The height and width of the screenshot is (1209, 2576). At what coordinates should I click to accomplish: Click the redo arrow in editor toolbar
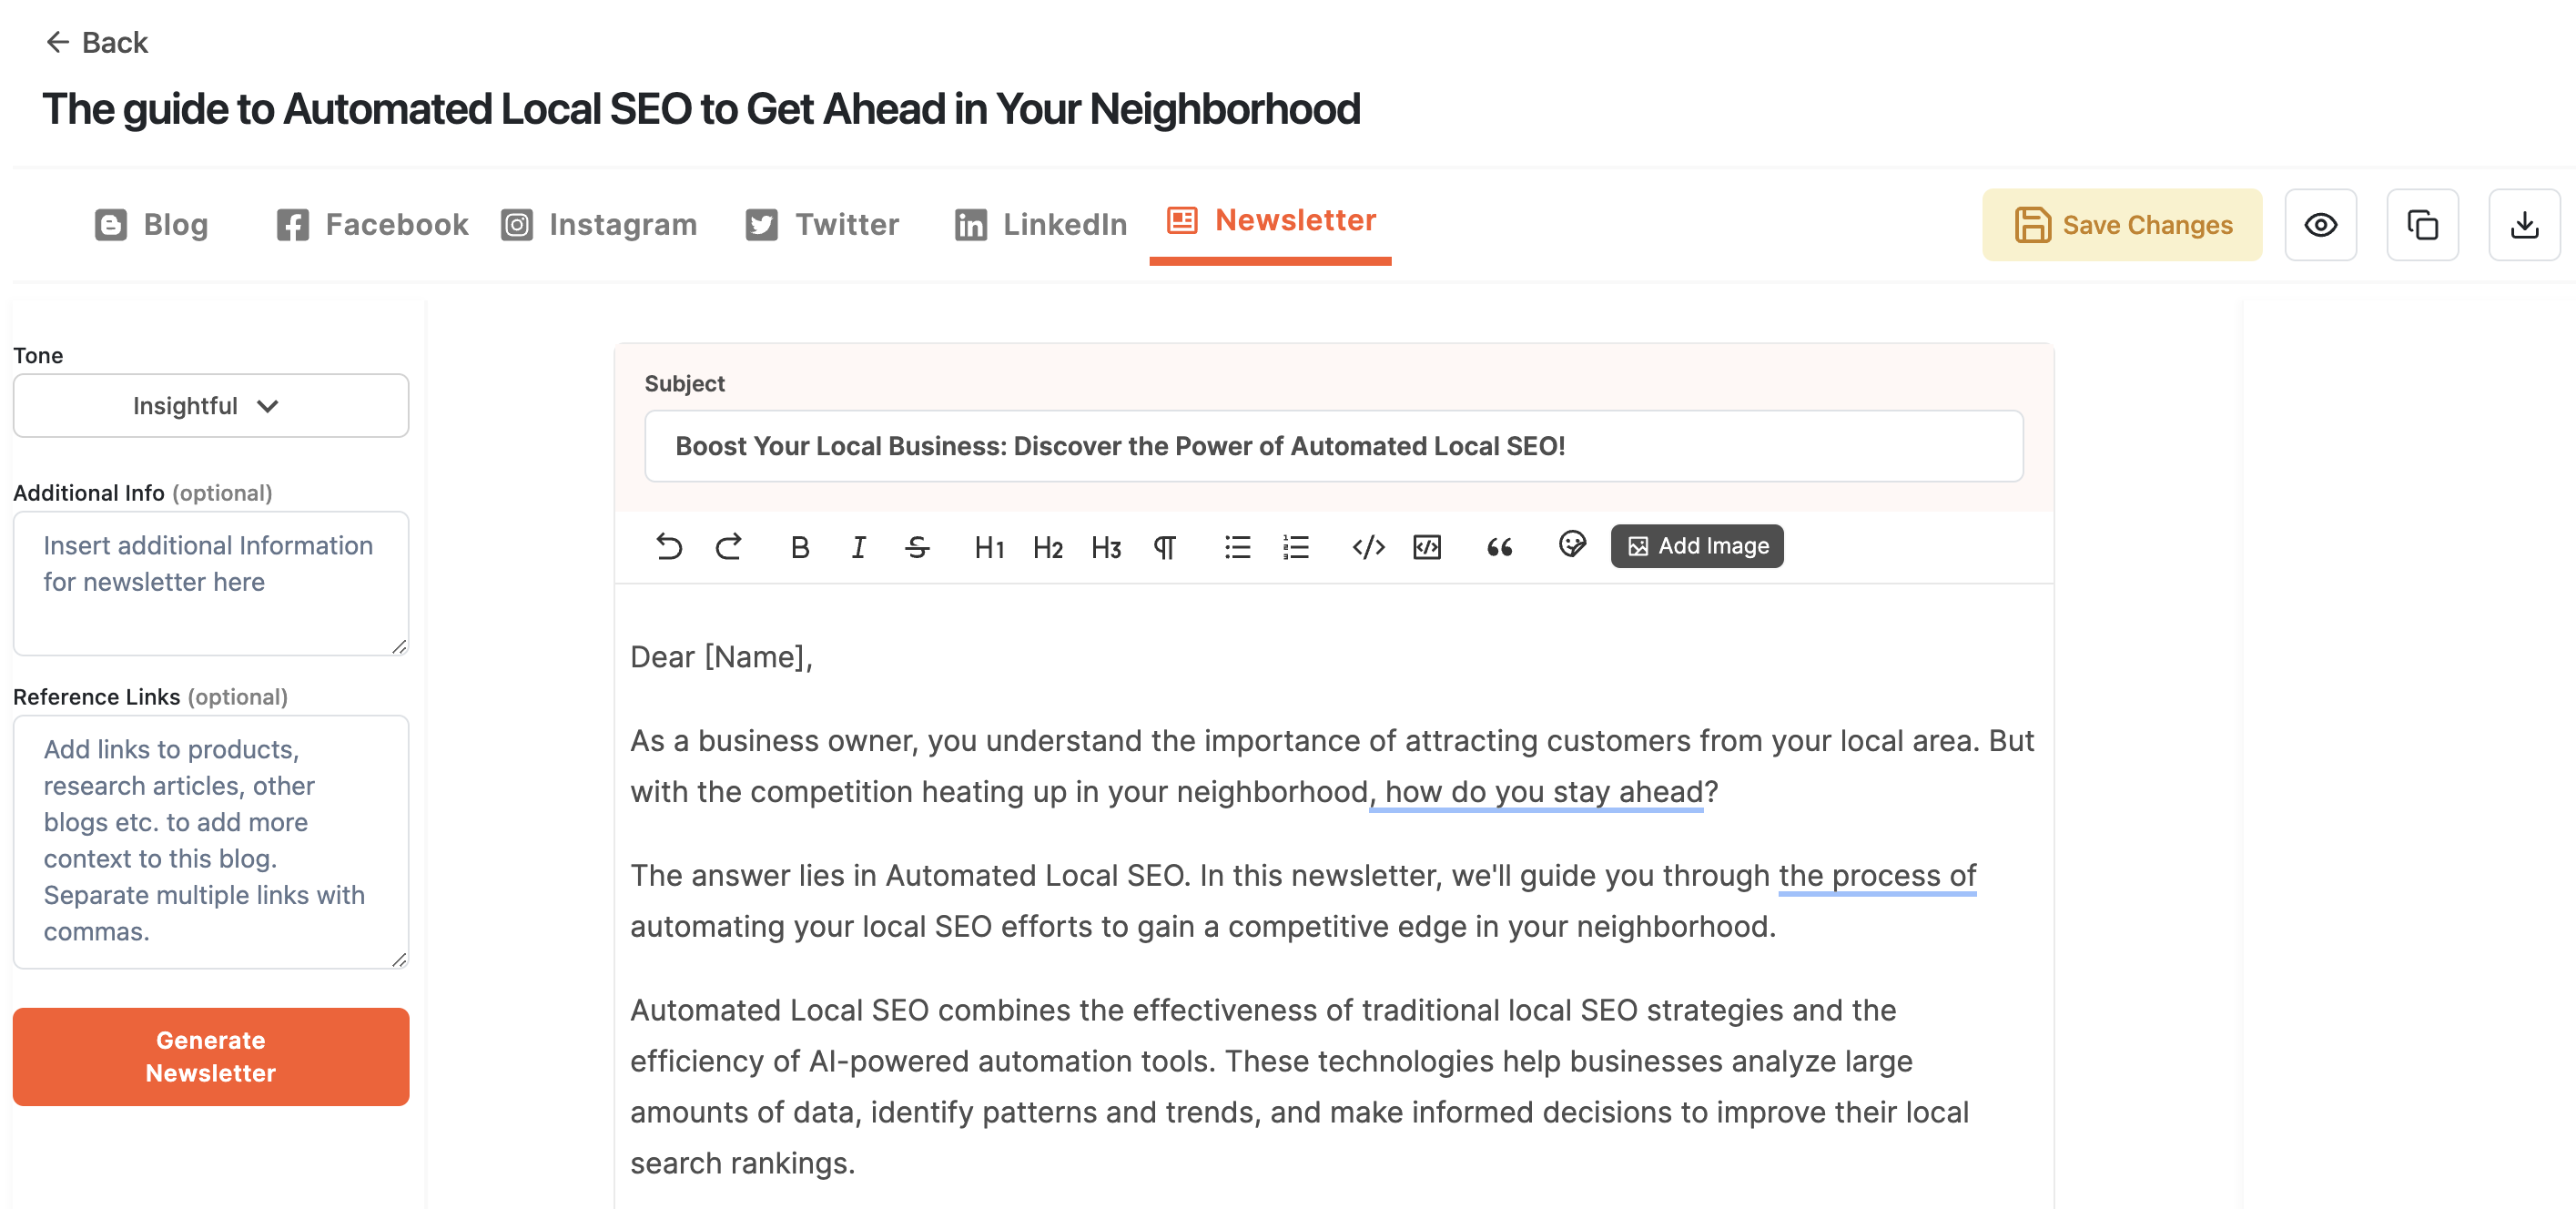pyautogui.click(x=728, y=546)
